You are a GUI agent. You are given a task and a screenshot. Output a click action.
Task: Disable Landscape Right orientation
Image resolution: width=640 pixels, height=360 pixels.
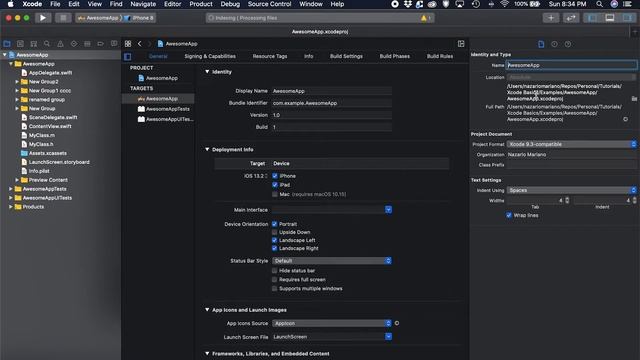[274, 248]
